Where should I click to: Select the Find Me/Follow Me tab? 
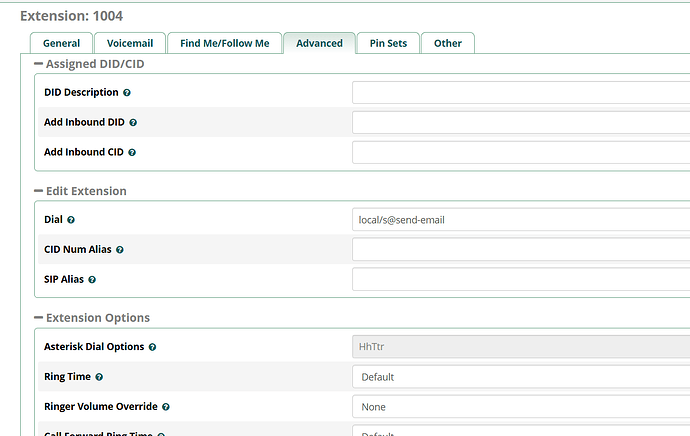(x=224, y=43)
